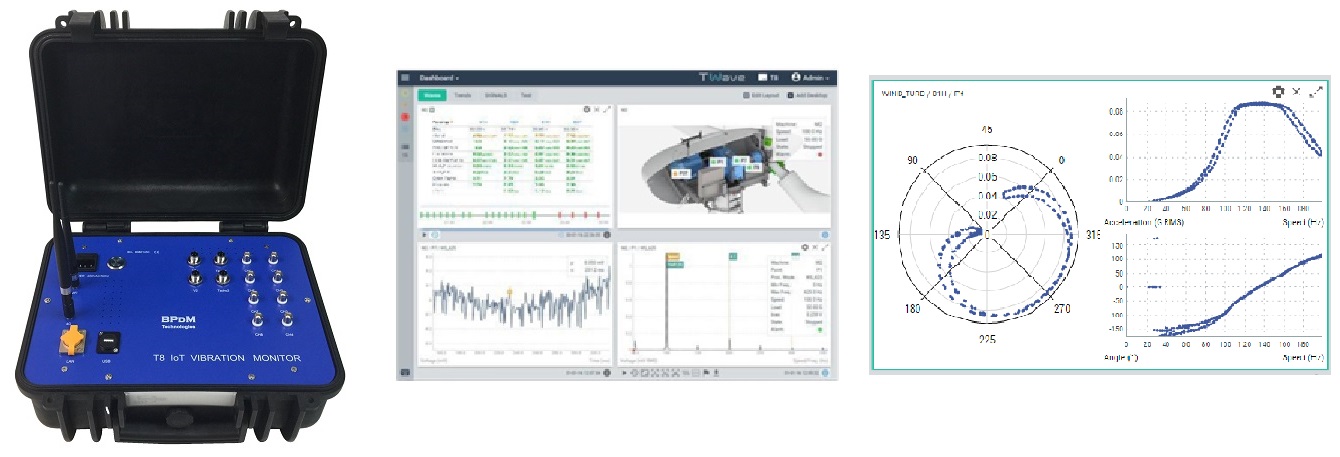Image resolution: width=1340 pixels, height=457 pixels.
Task: Click the globe icon below the turbine widget
Action: click(x=825, y=234)
